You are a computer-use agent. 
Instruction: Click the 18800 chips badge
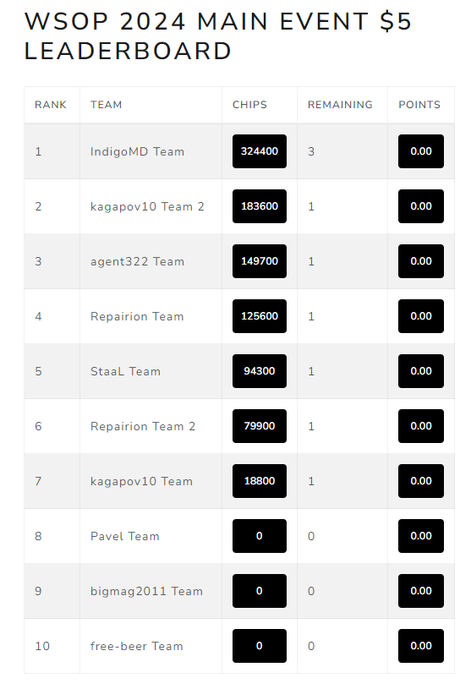click(x=259, y=481)
